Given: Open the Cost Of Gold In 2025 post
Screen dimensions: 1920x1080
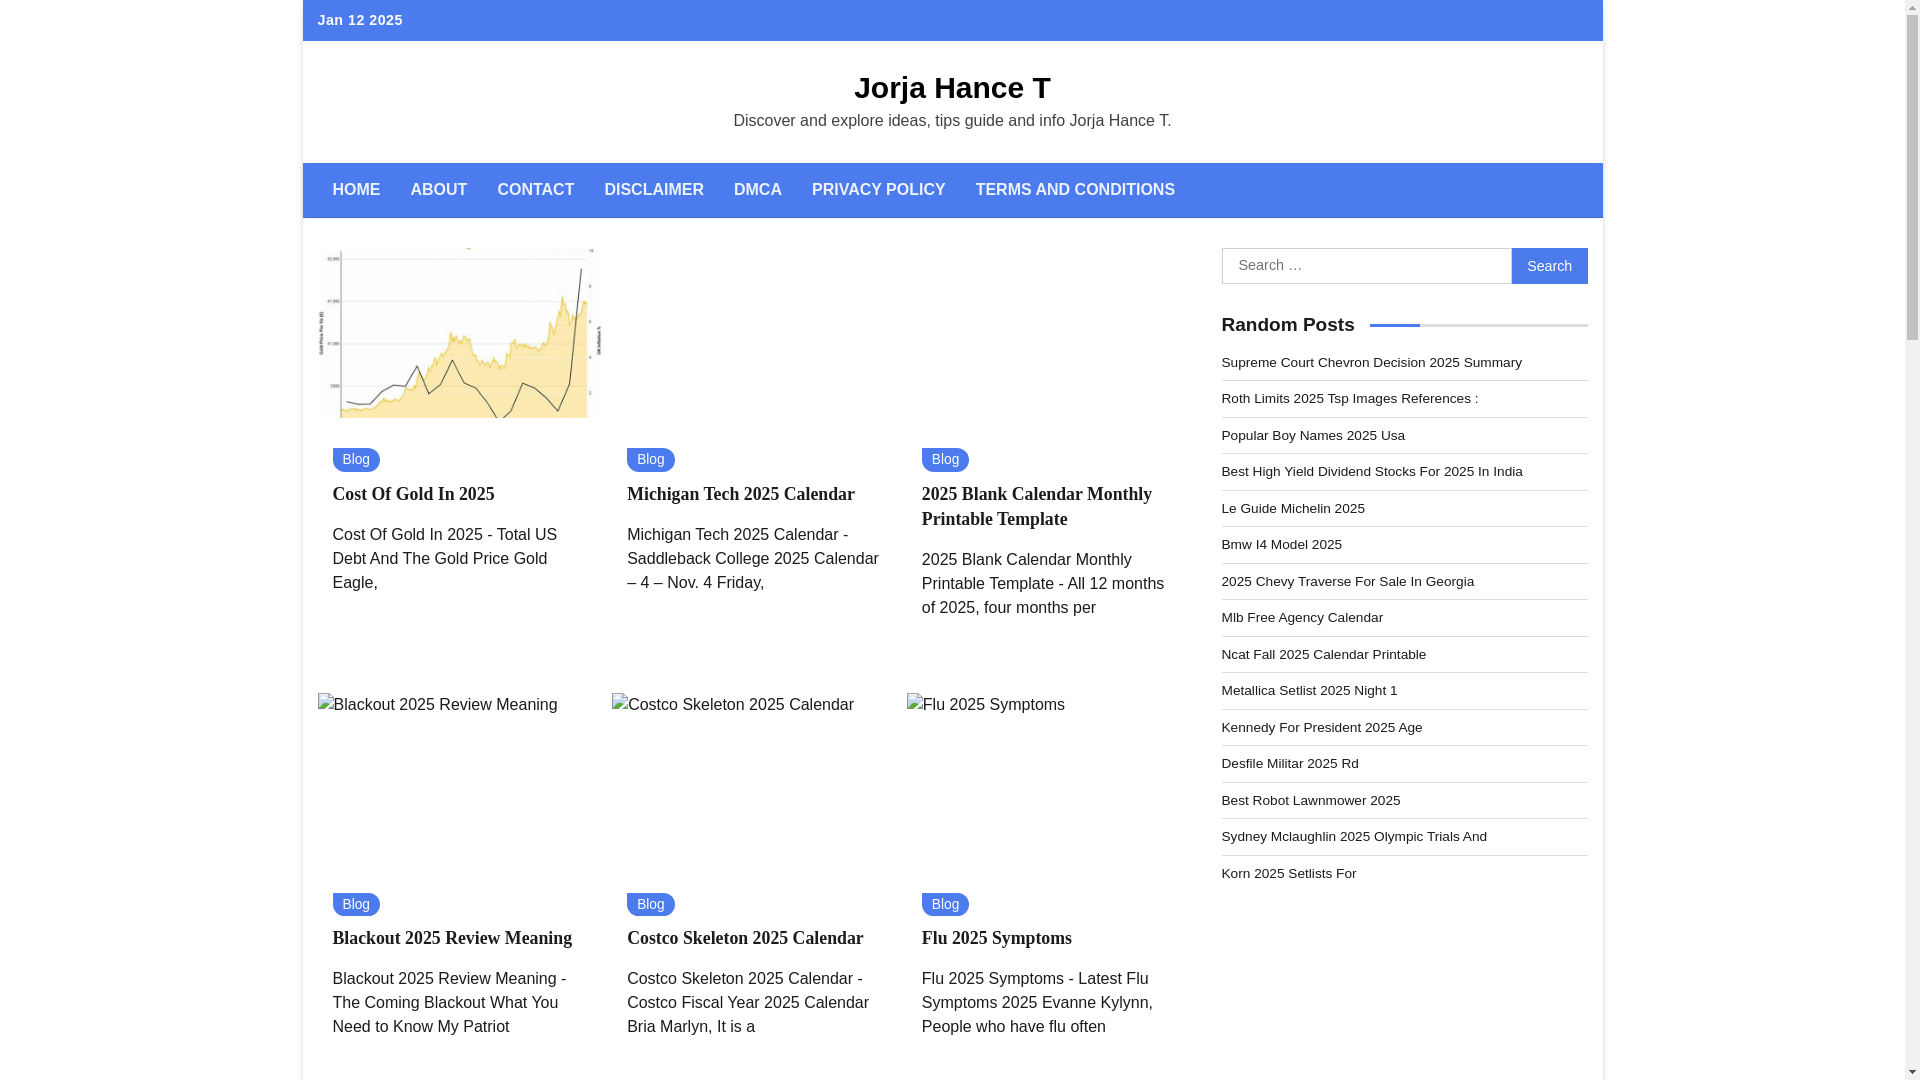Looking at the screenshot, I should 413,494.
